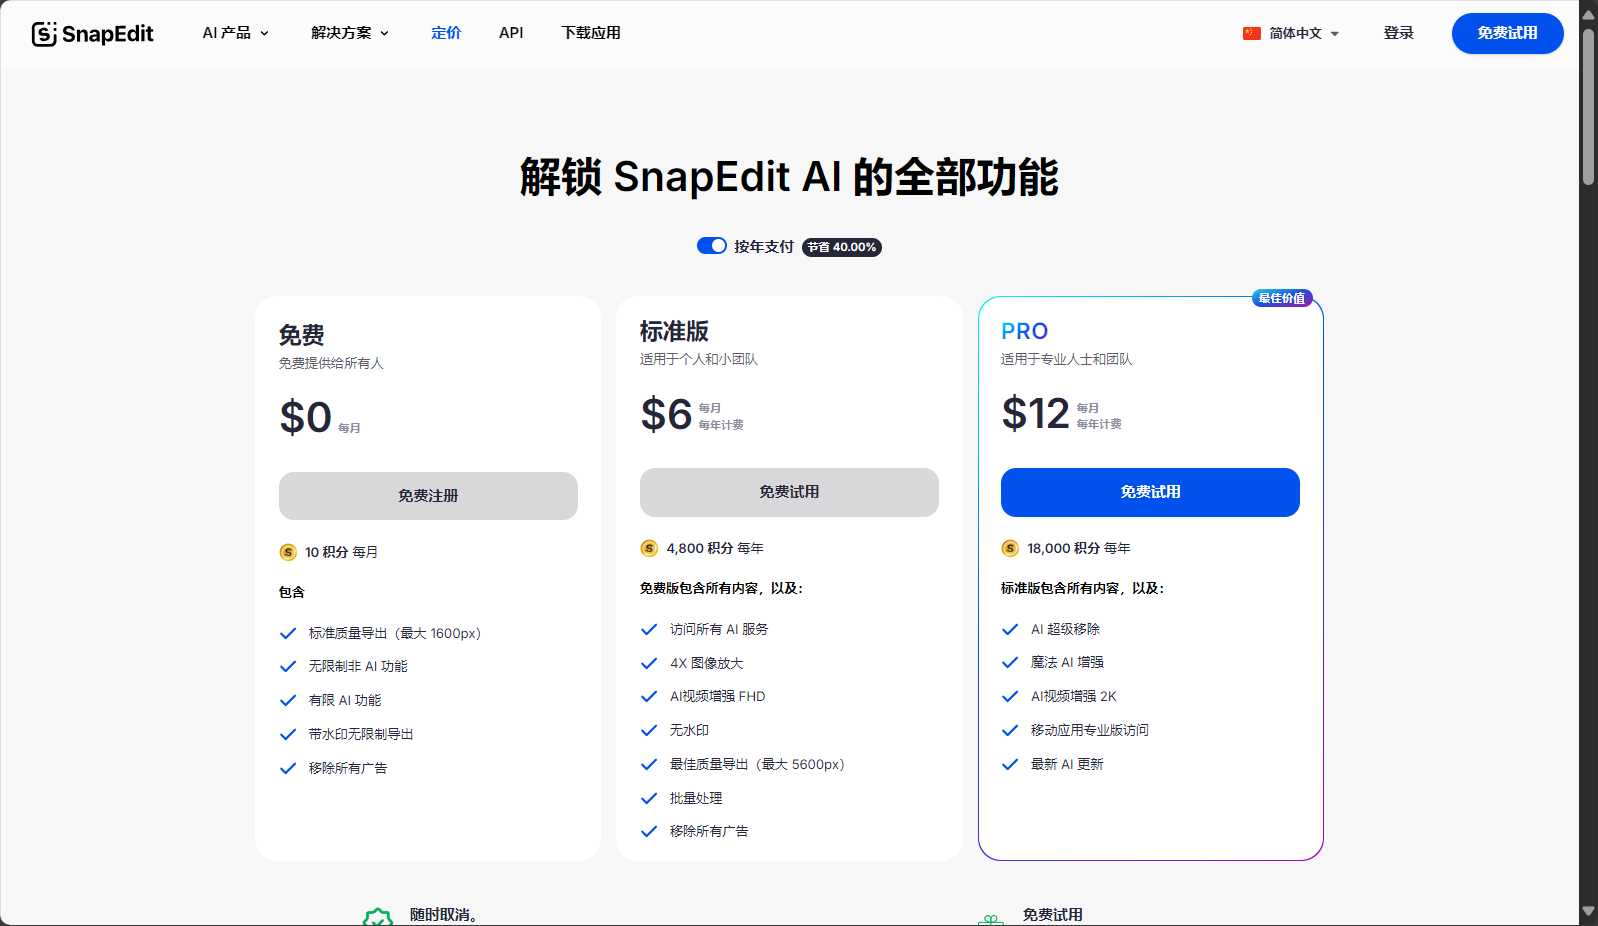Click the PRO plan title

[1025, 331]
